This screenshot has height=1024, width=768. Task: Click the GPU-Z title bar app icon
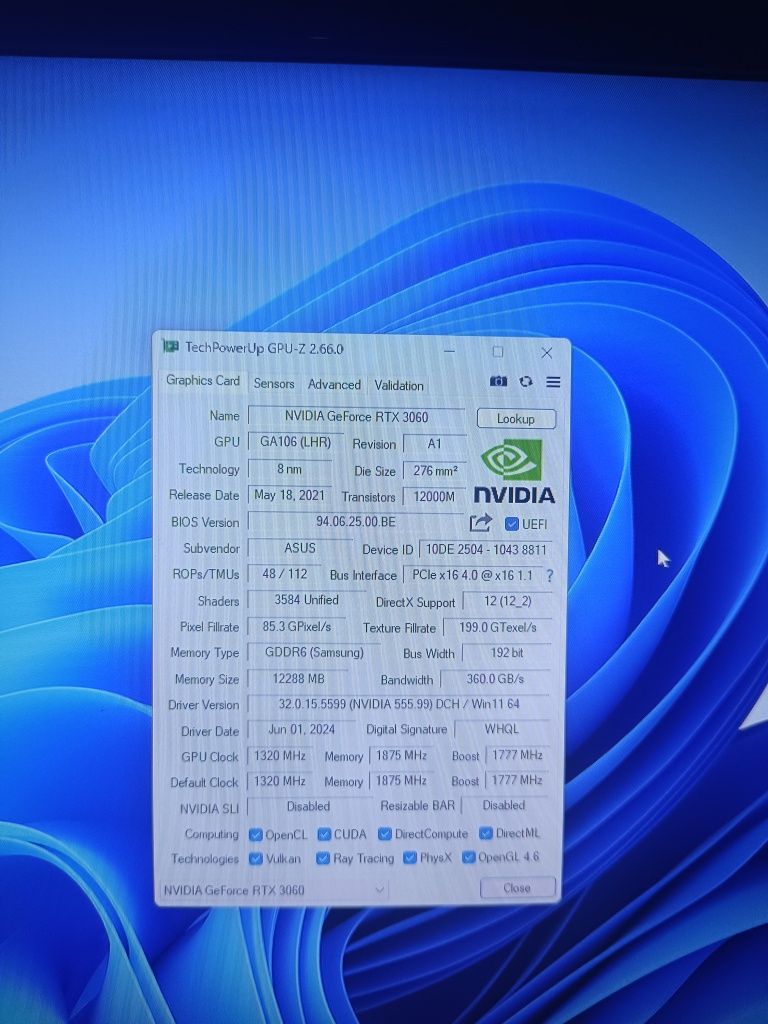tap(171, 346)
